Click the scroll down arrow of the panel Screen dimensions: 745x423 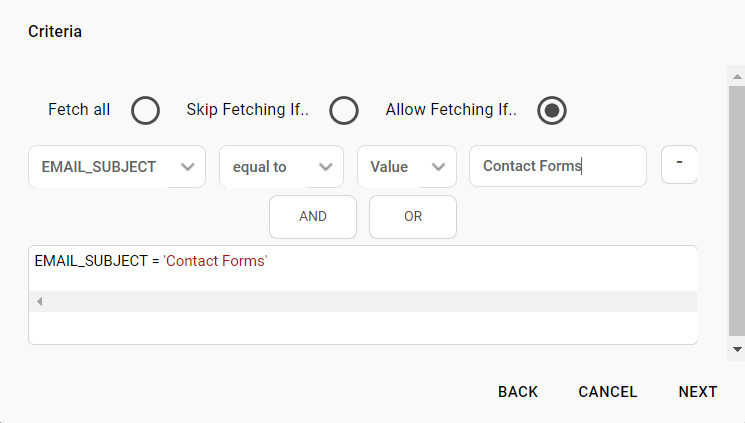tap(737, 349)
